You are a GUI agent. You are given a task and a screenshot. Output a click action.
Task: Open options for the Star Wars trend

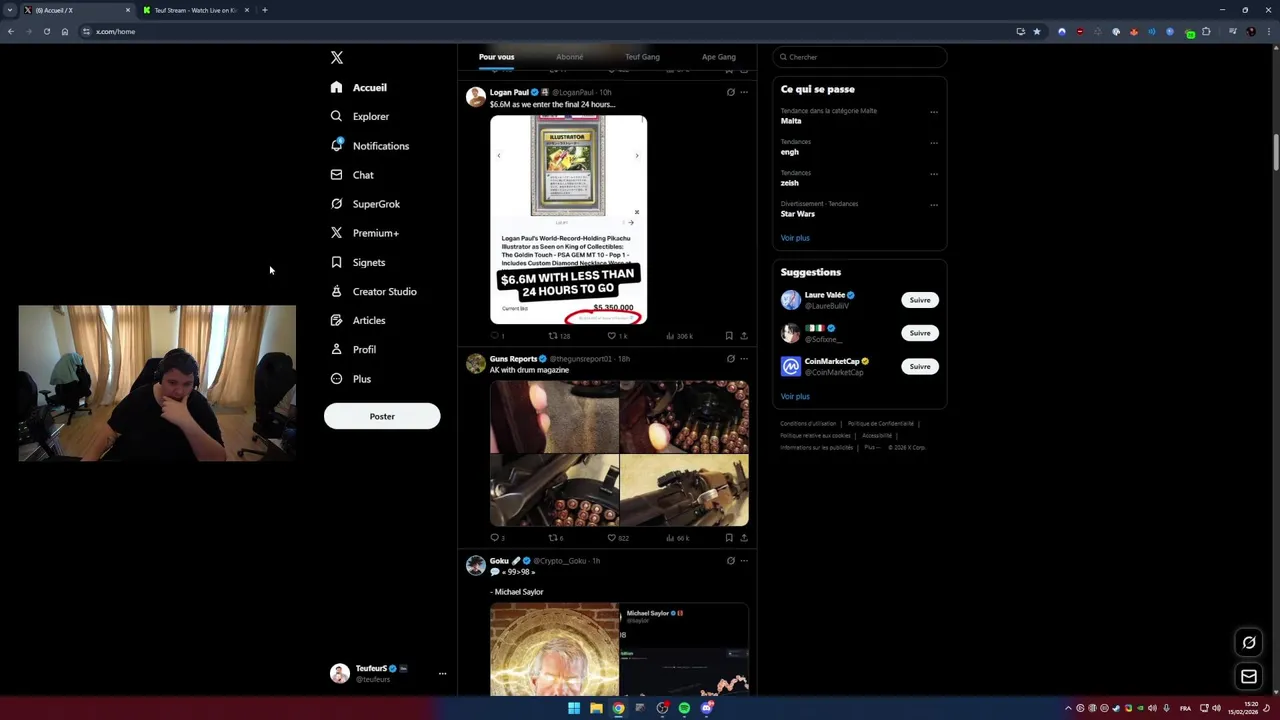coord(934,205)
